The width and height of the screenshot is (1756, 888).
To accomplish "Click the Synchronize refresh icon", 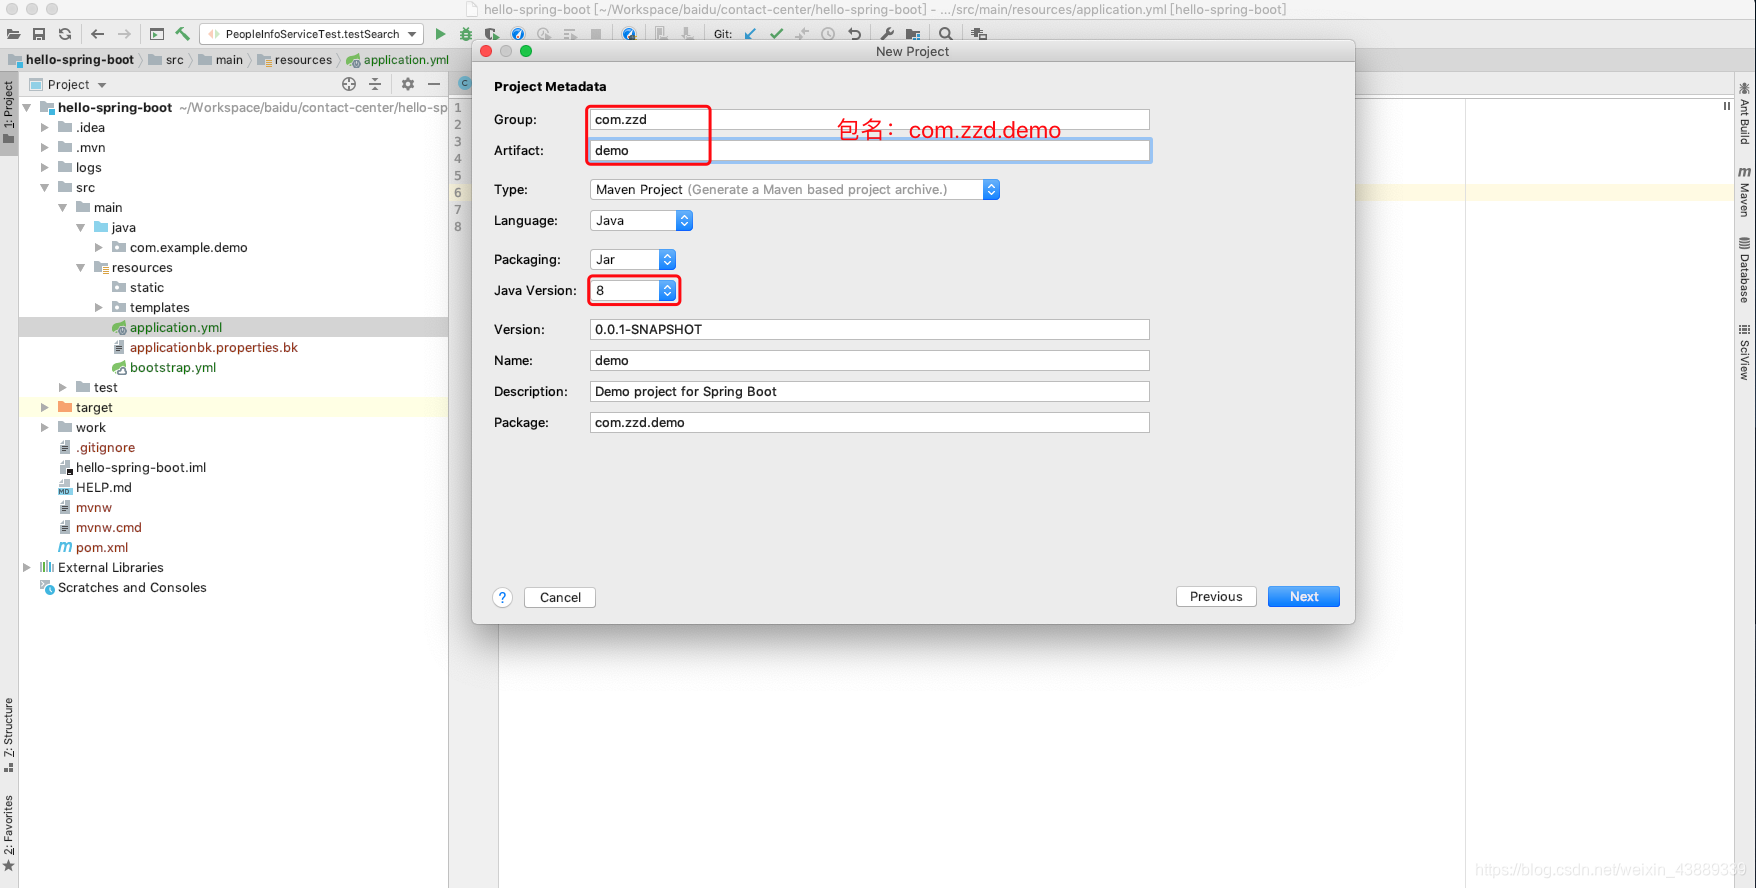I will click(65, 34).
